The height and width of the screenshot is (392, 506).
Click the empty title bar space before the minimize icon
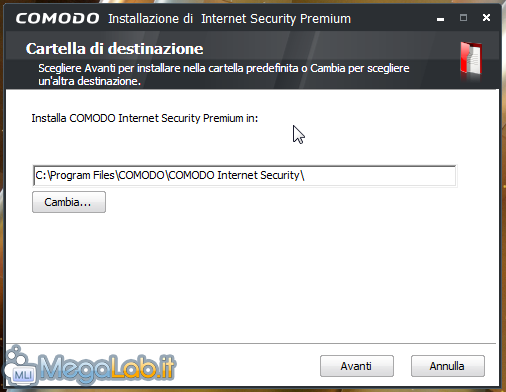coord(392,19)
